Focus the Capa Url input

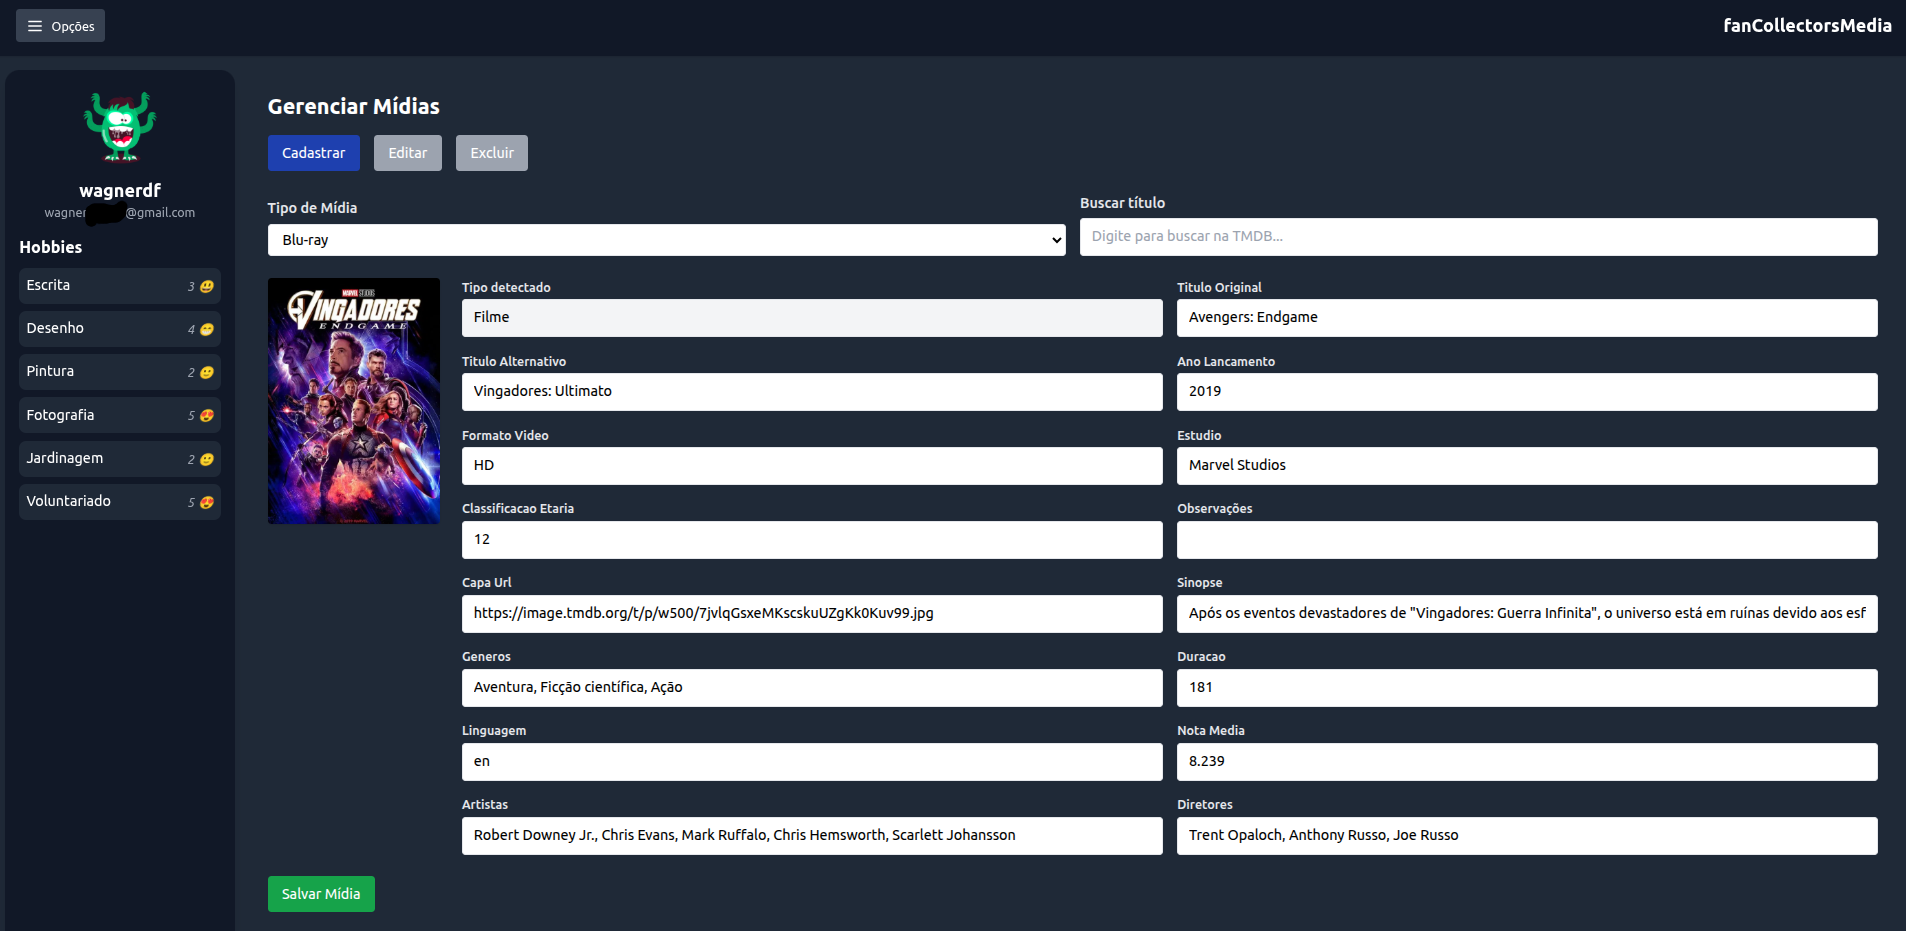tap(812, 614)
